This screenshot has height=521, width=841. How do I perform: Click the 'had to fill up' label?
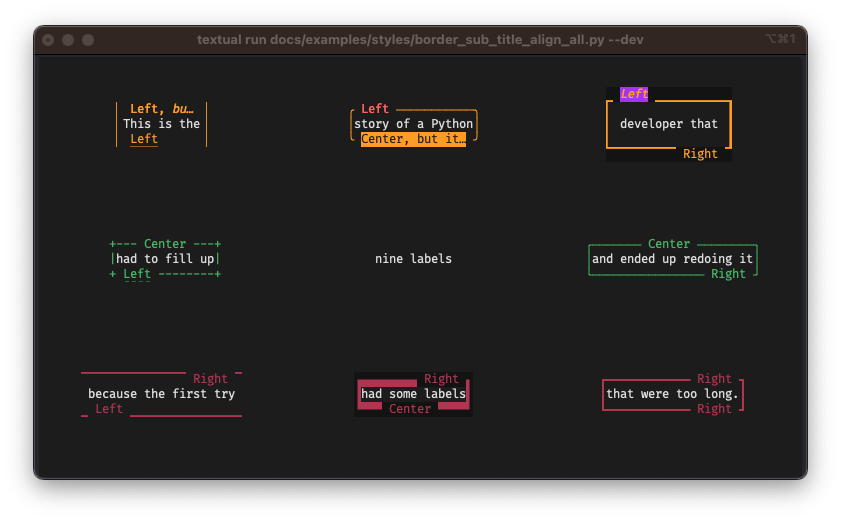tap(165, 259)
